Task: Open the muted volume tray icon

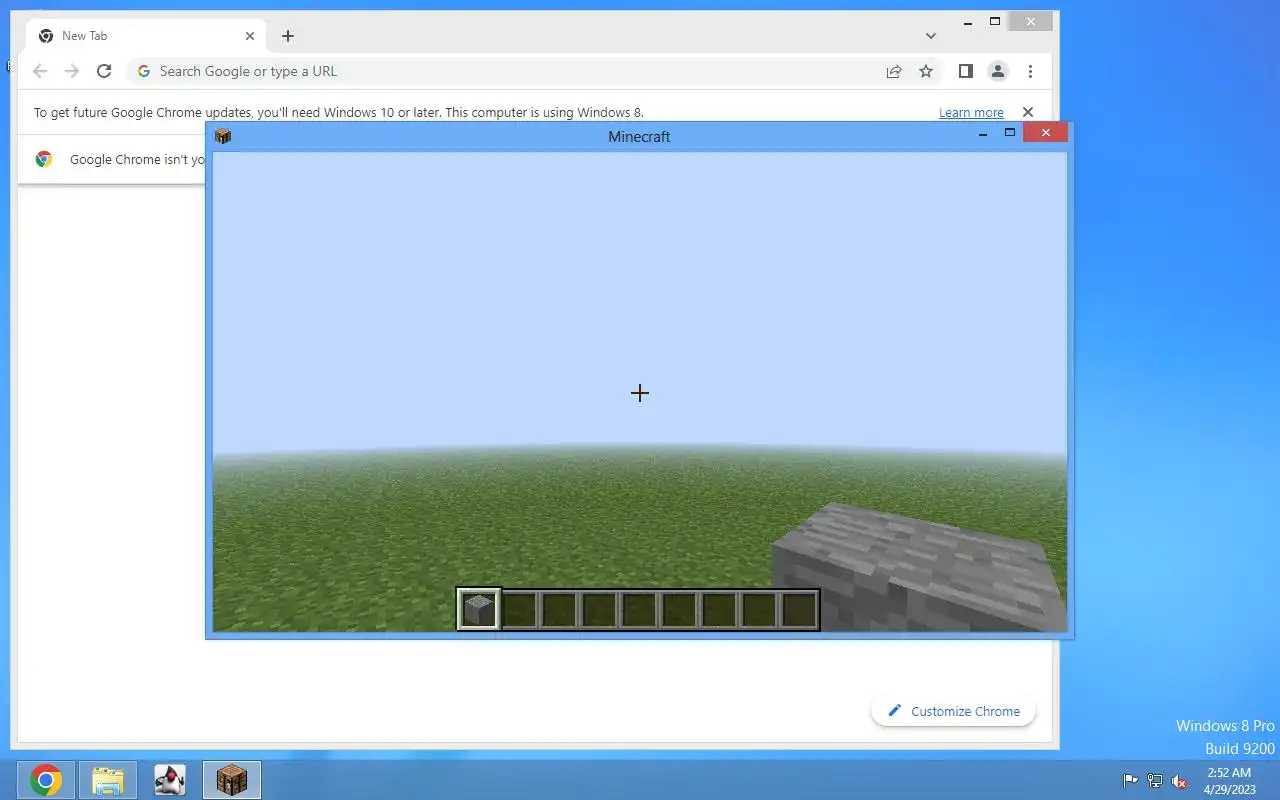Action: [x=1180, y=781]
